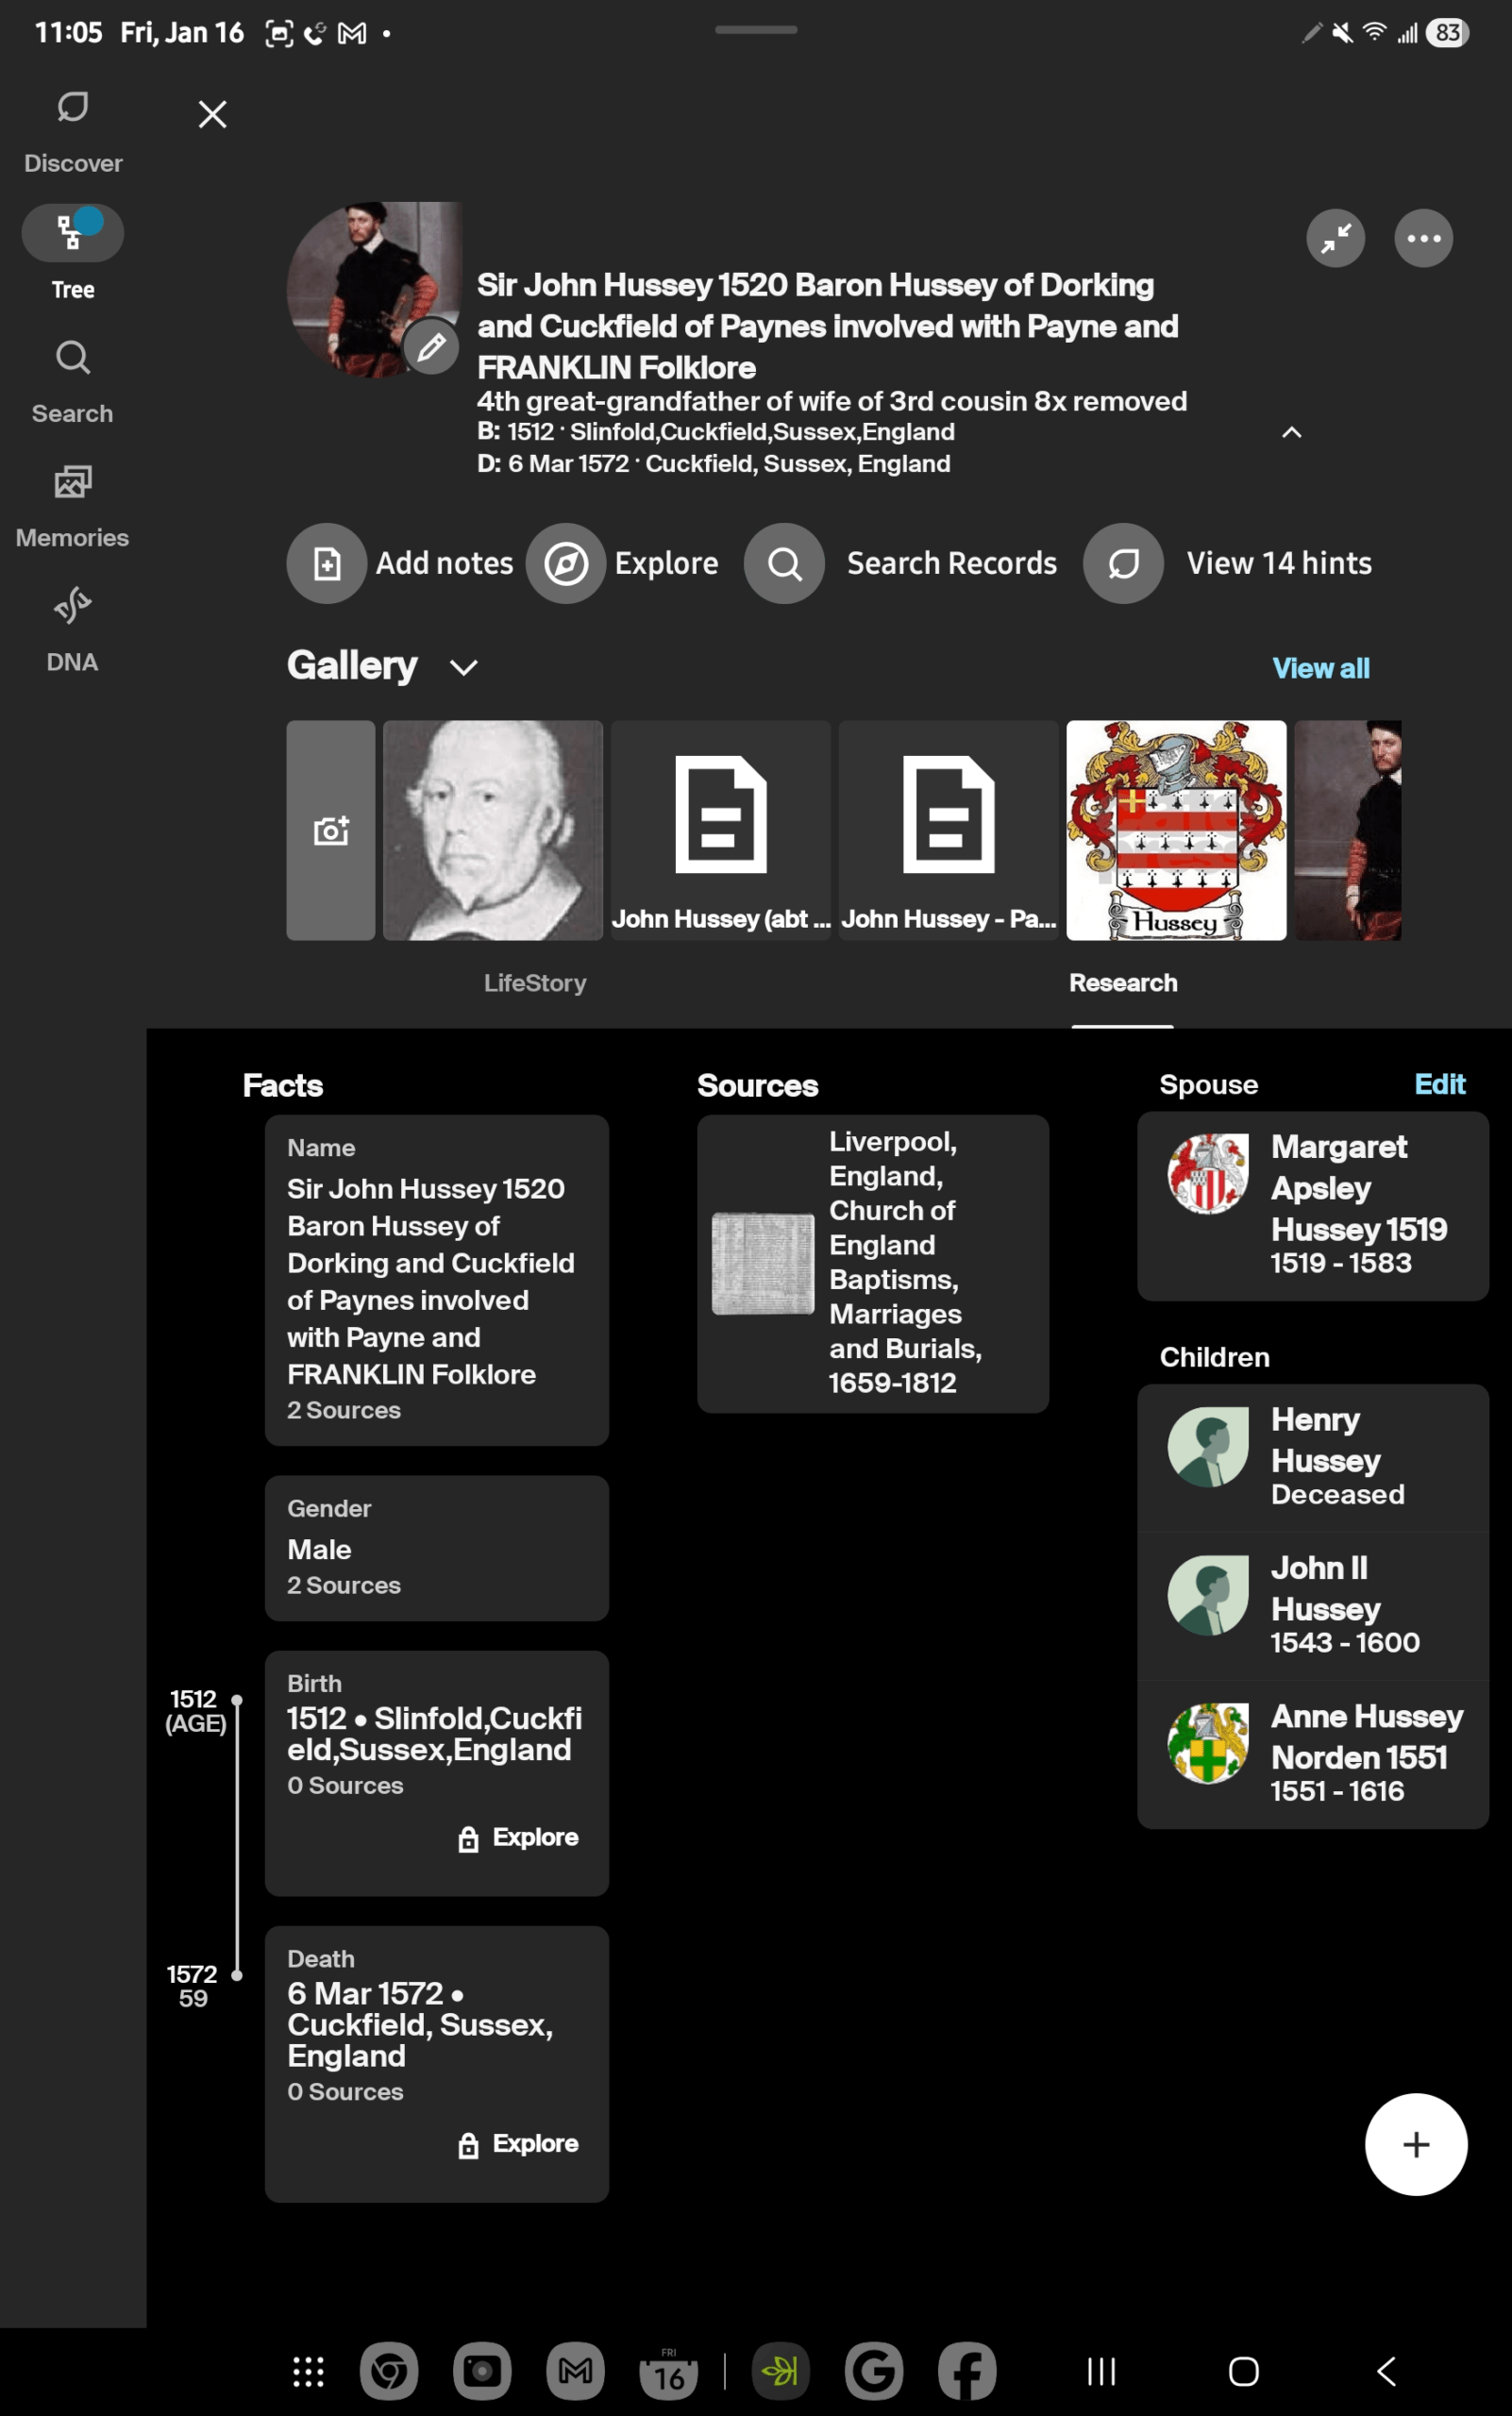
Task: Collapse the birth and death details chevron
Action: pos(1291,433)
